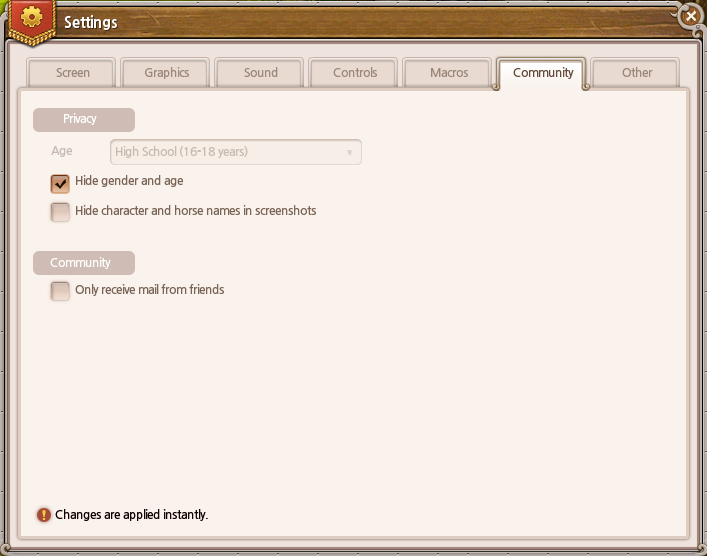Switch to the Other tab
Viewport: 707px width, 556px height.
(x=636, y=73)
